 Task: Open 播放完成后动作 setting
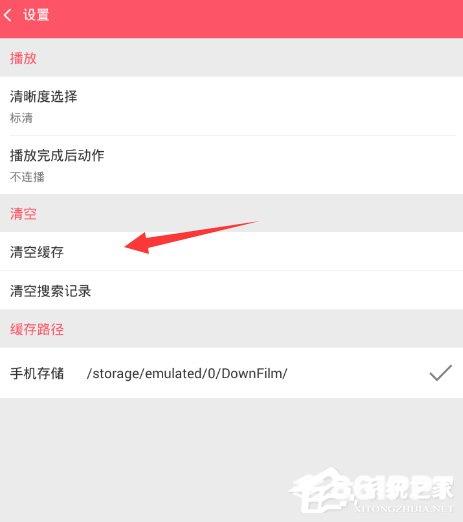coord(231,165)
